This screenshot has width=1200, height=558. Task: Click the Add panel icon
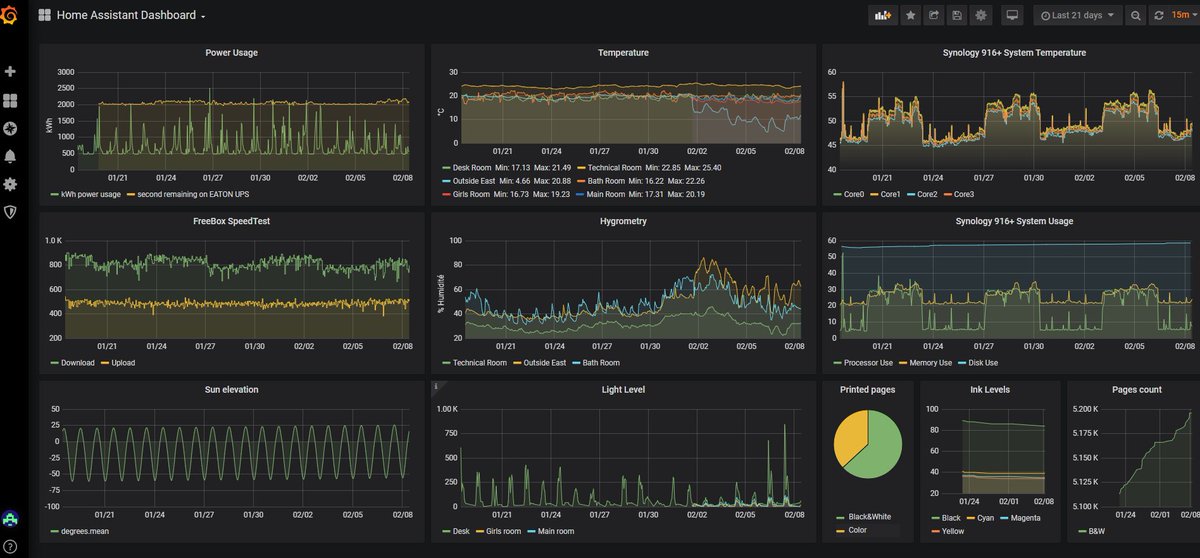(x=883, y=15)
